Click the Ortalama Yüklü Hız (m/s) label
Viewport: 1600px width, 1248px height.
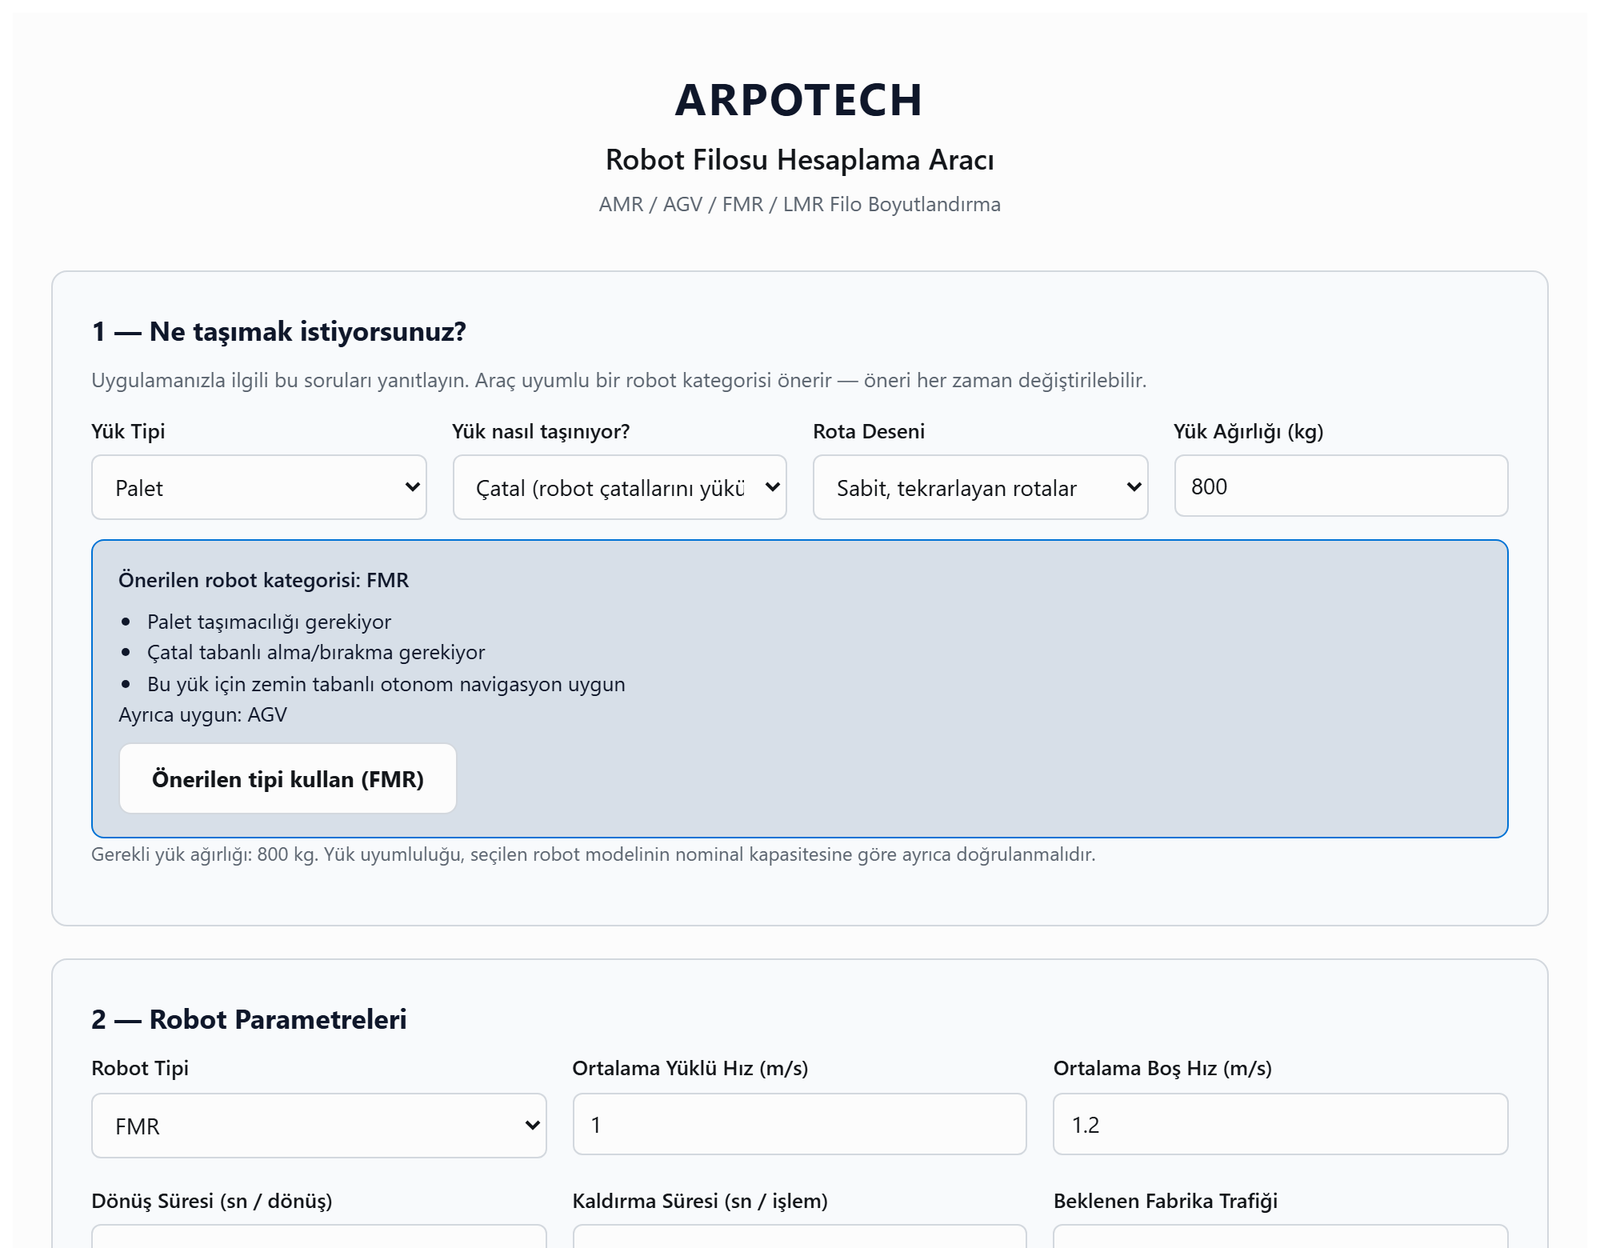click(690, 1068)
